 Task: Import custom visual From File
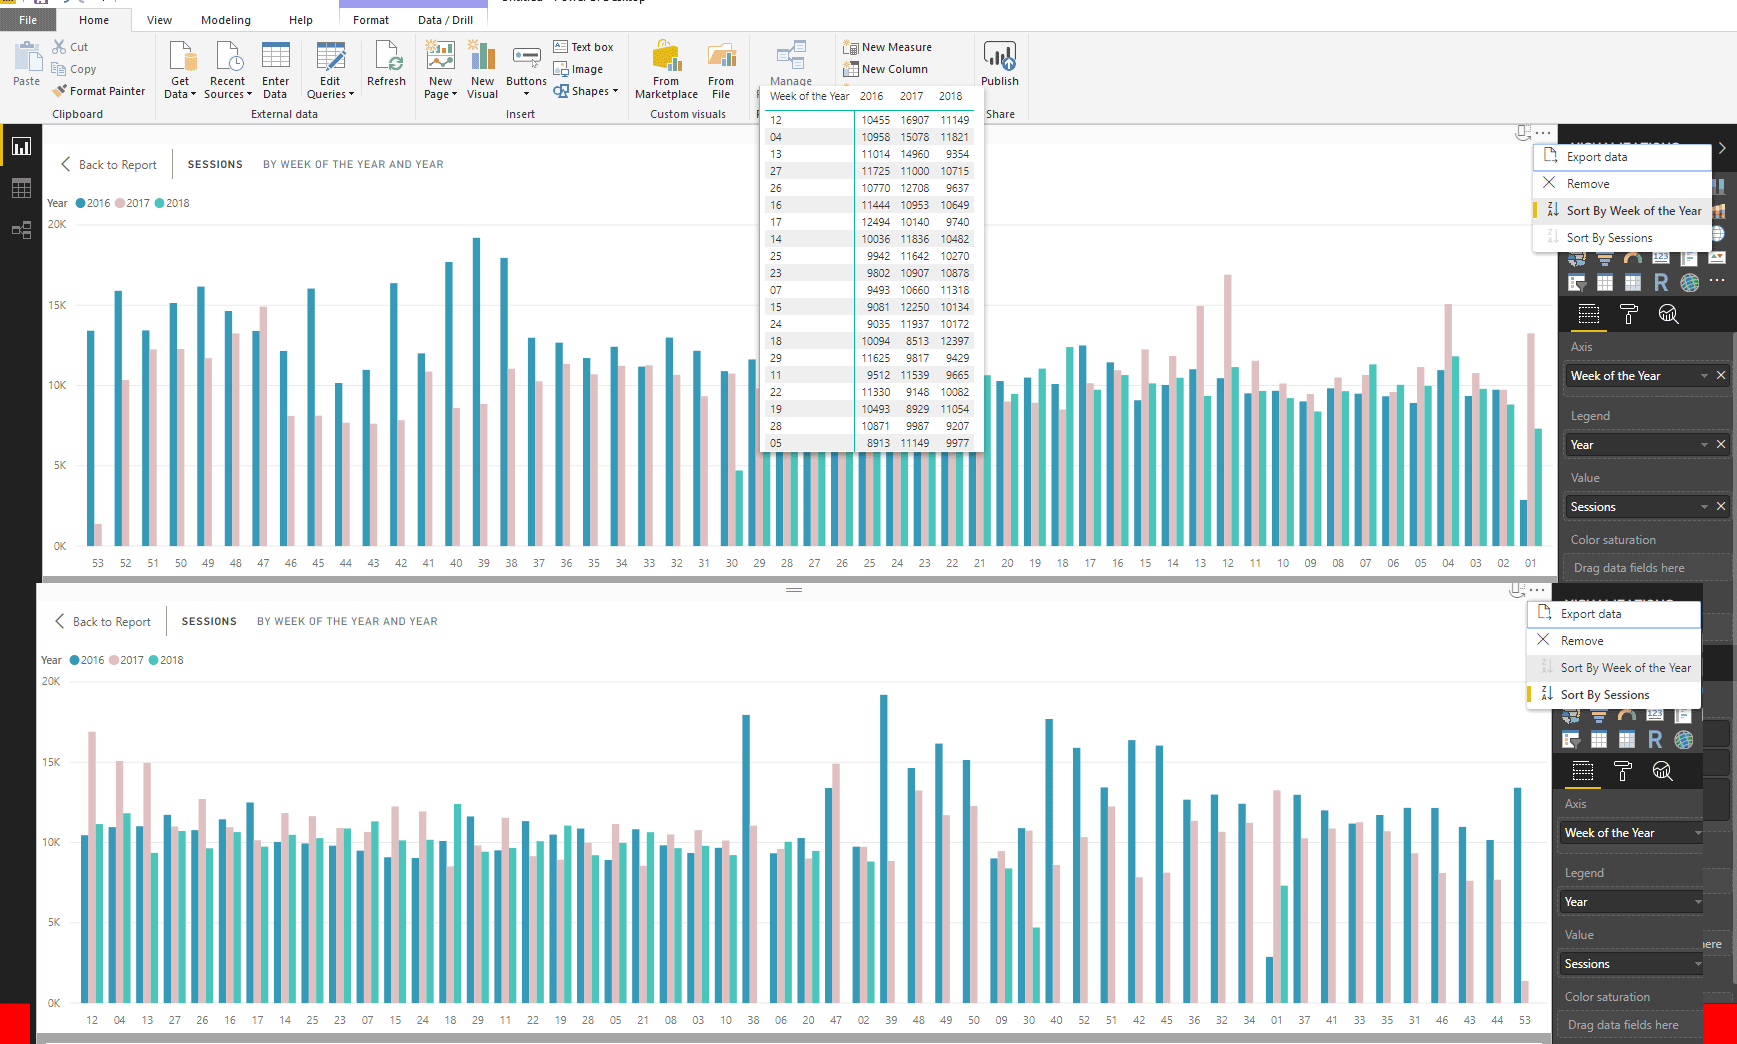pyautogui.click(x=721, y=70)
